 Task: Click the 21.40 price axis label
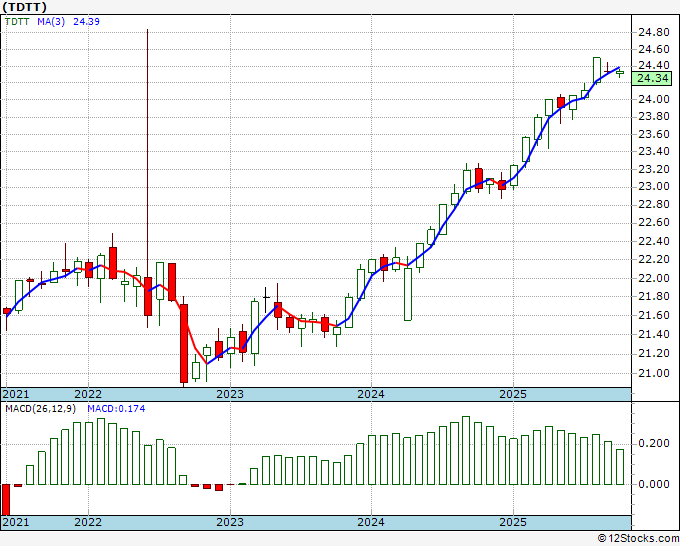click(654, 334)
